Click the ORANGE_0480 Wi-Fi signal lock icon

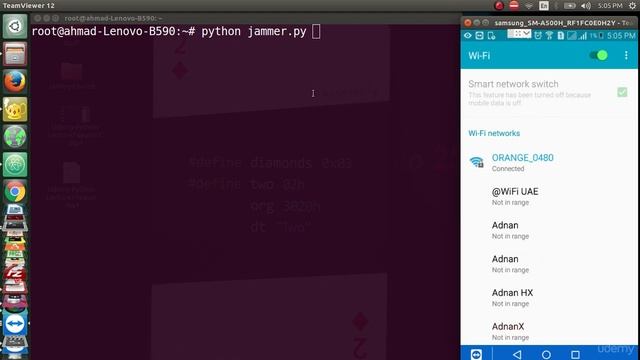pos(476,162)
